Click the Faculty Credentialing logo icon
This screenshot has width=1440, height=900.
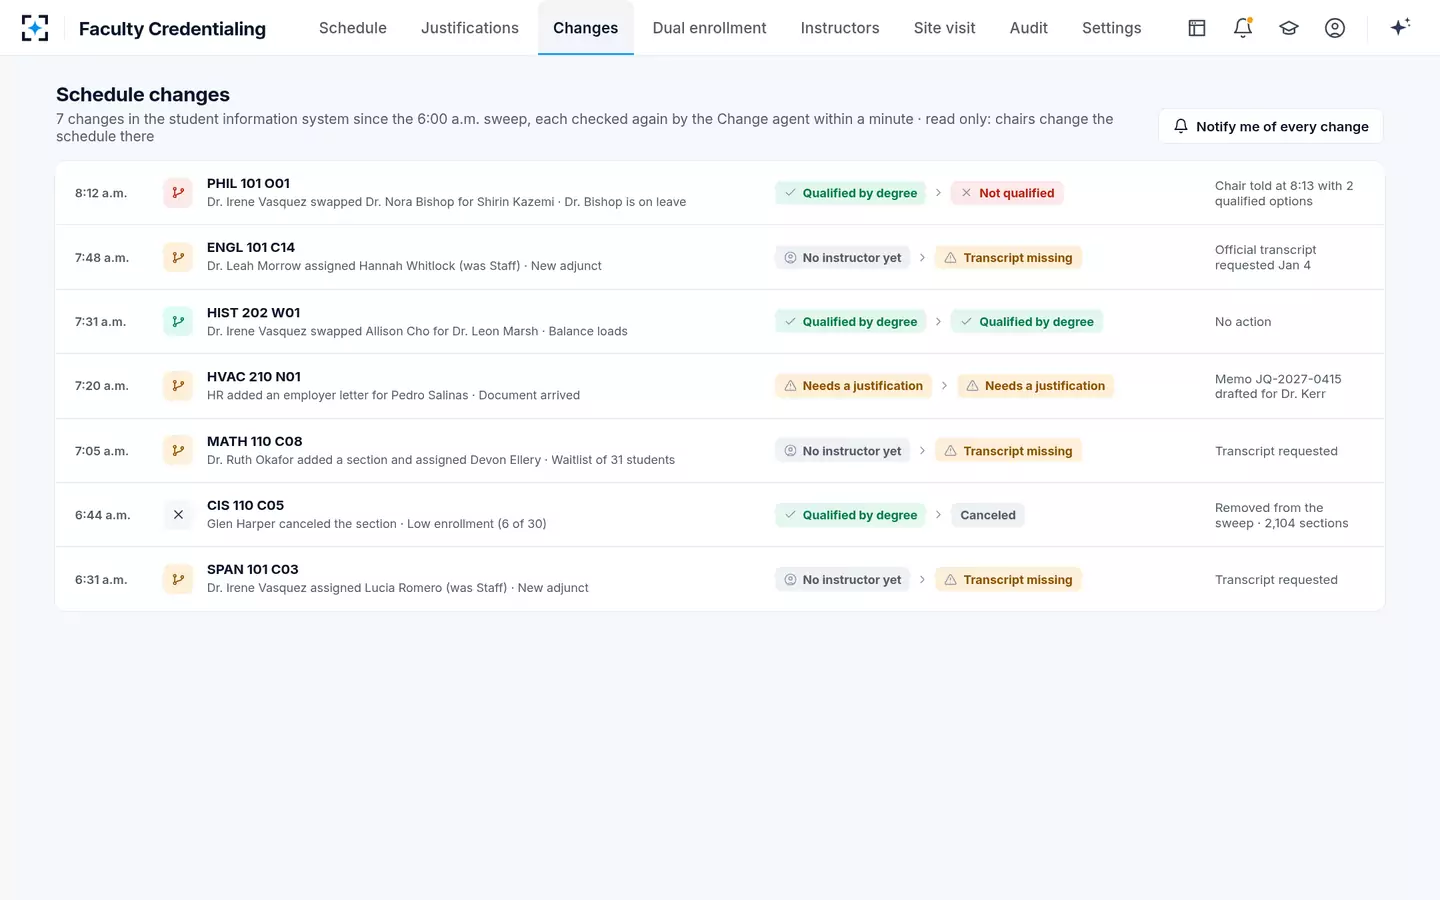tap(35, 28)
